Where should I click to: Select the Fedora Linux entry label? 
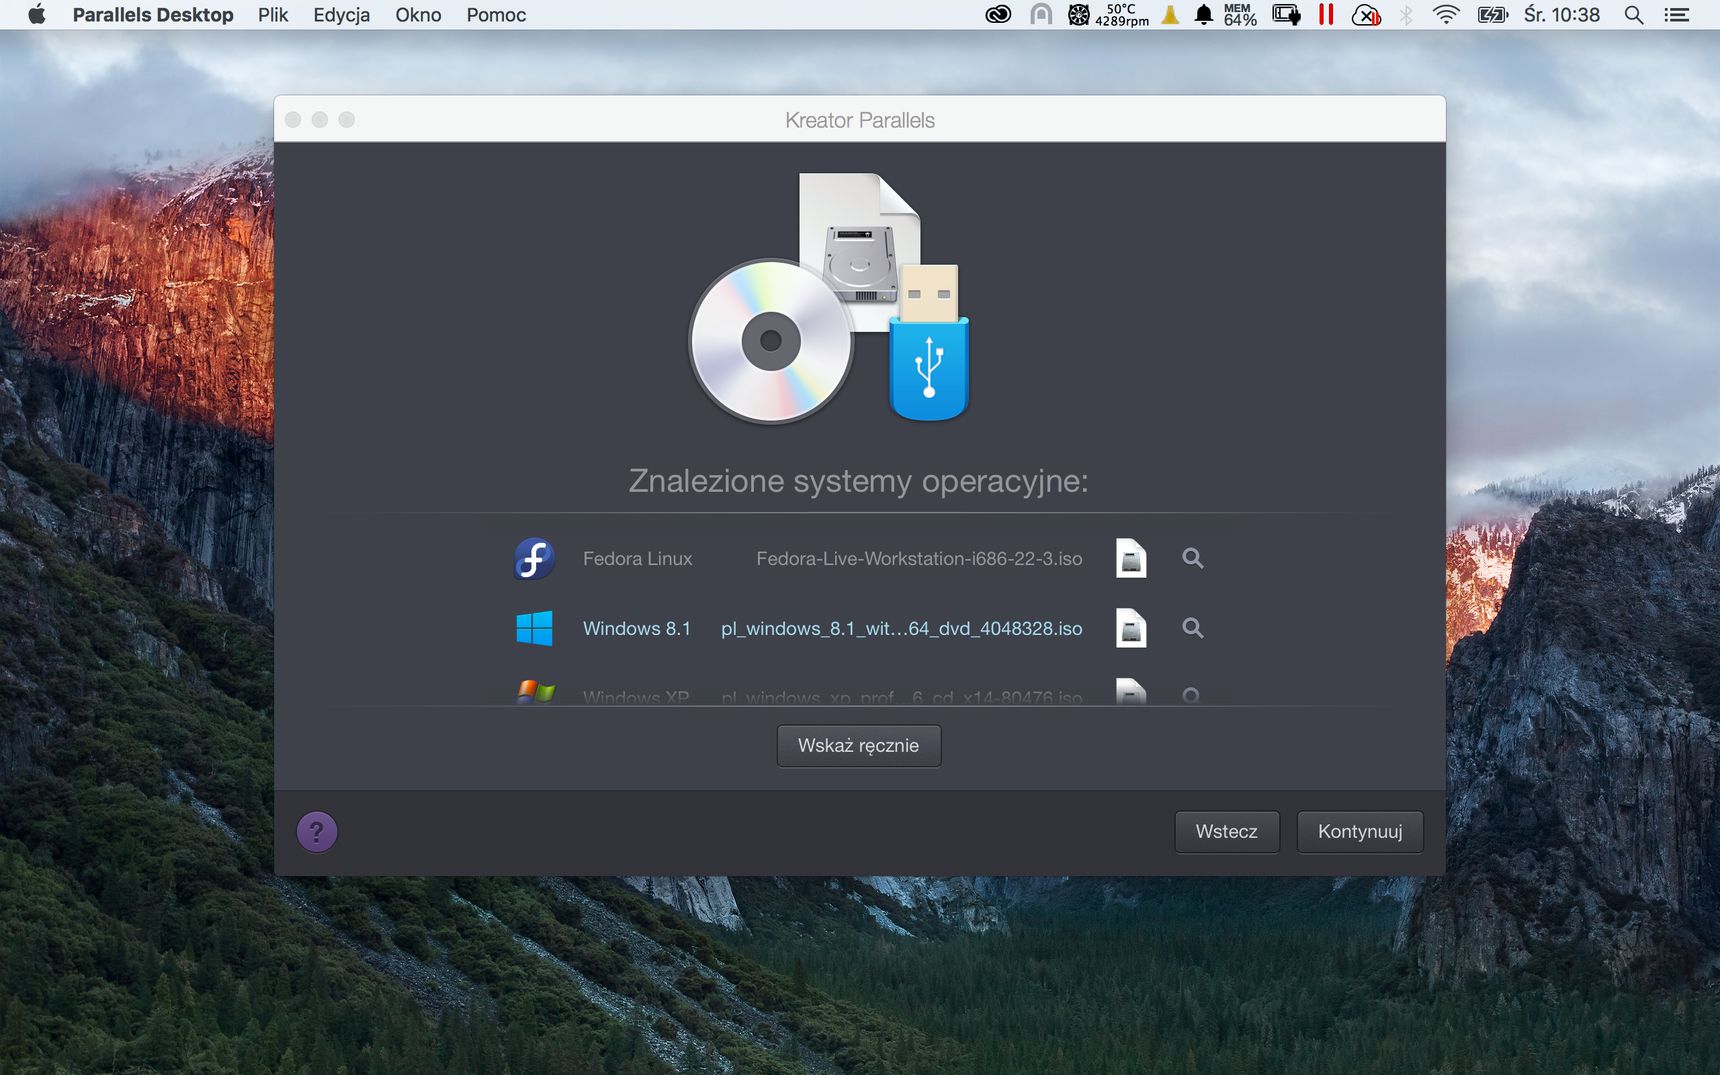[x=638, y=559]
